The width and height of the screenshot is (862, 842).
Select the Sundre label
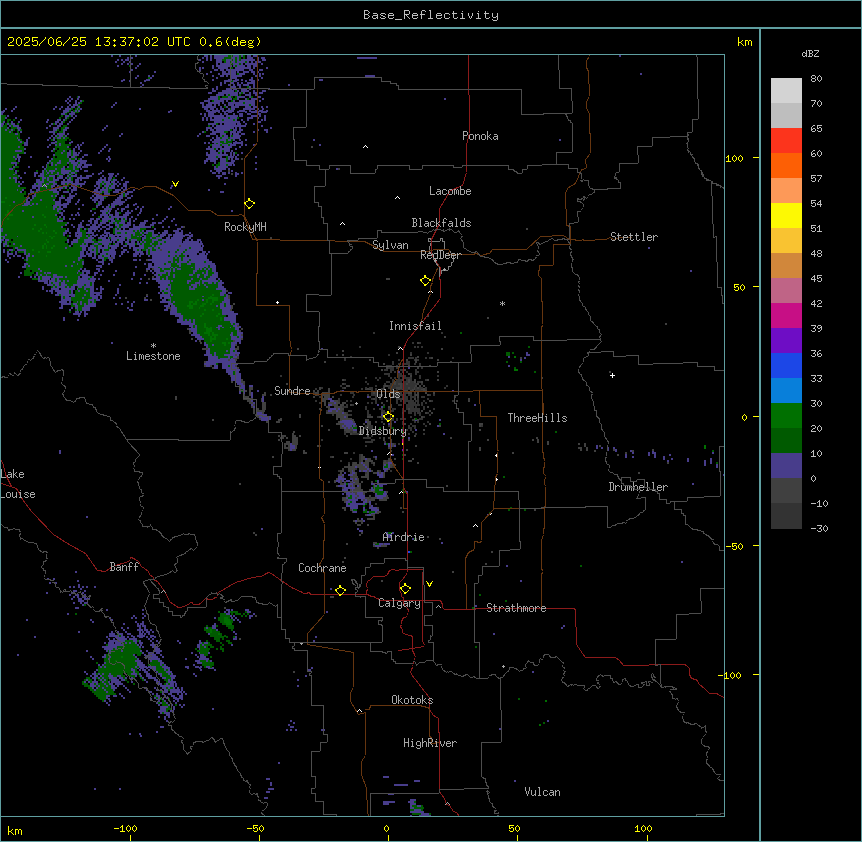click(292, 391)
